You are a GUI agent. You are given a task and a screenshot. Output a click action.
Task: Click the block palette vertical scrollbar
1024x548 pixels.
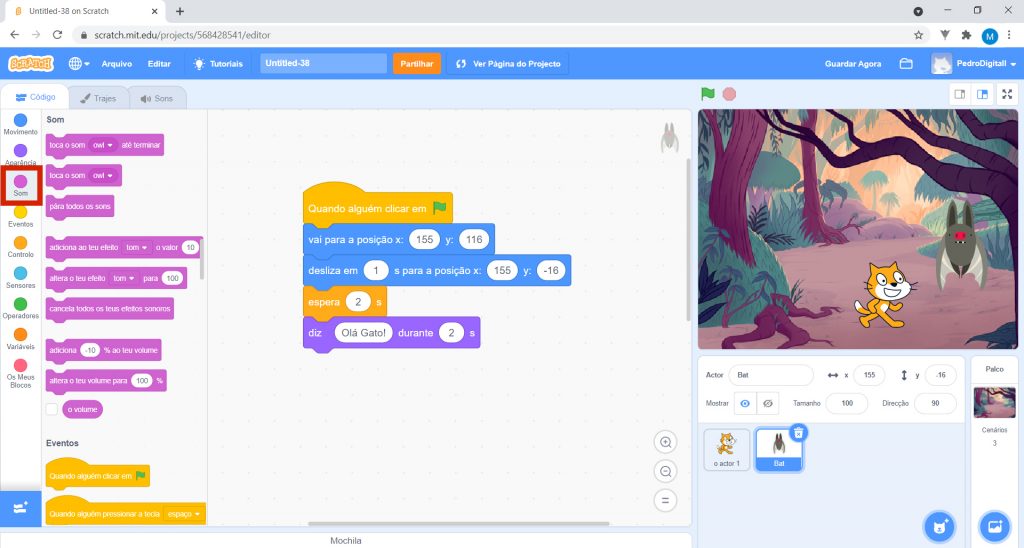point(202,259)
